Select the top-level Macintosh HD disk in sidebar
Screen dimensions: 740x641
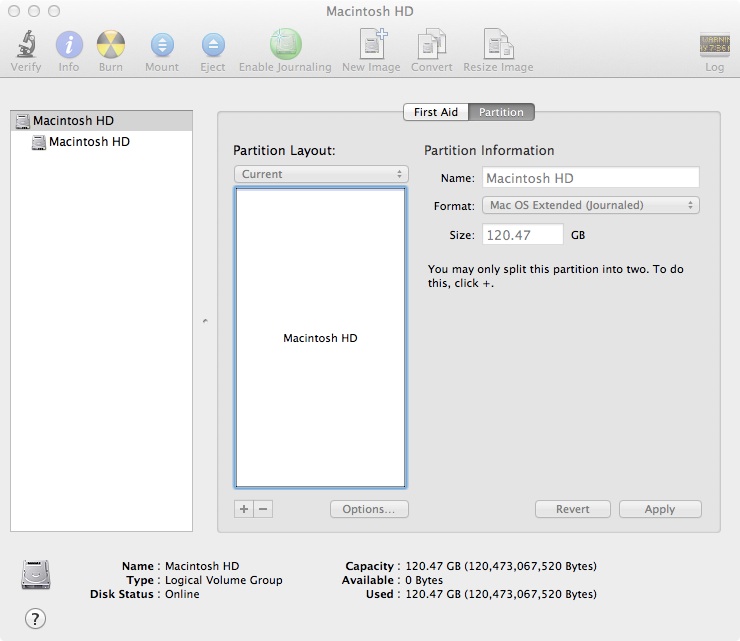(x=101, y=121)
